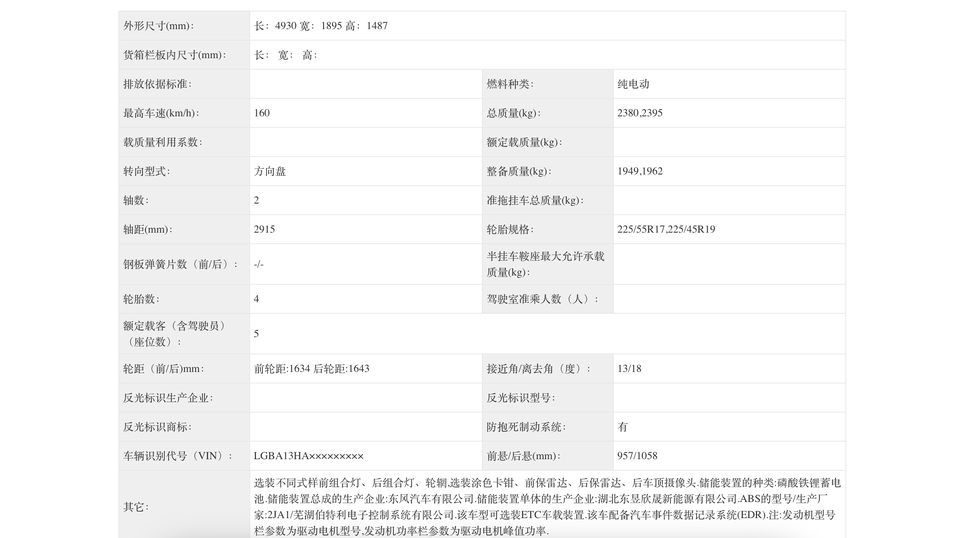Select the VIN value LGBA13HA
Image resolution: width=960 pixels, height=538 pixels.
point(309,455)
